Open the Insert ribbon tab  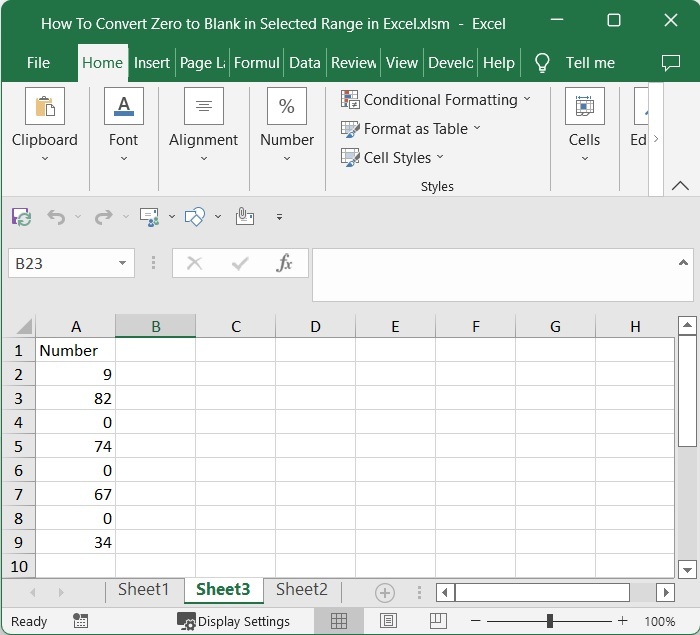[152, 62]
